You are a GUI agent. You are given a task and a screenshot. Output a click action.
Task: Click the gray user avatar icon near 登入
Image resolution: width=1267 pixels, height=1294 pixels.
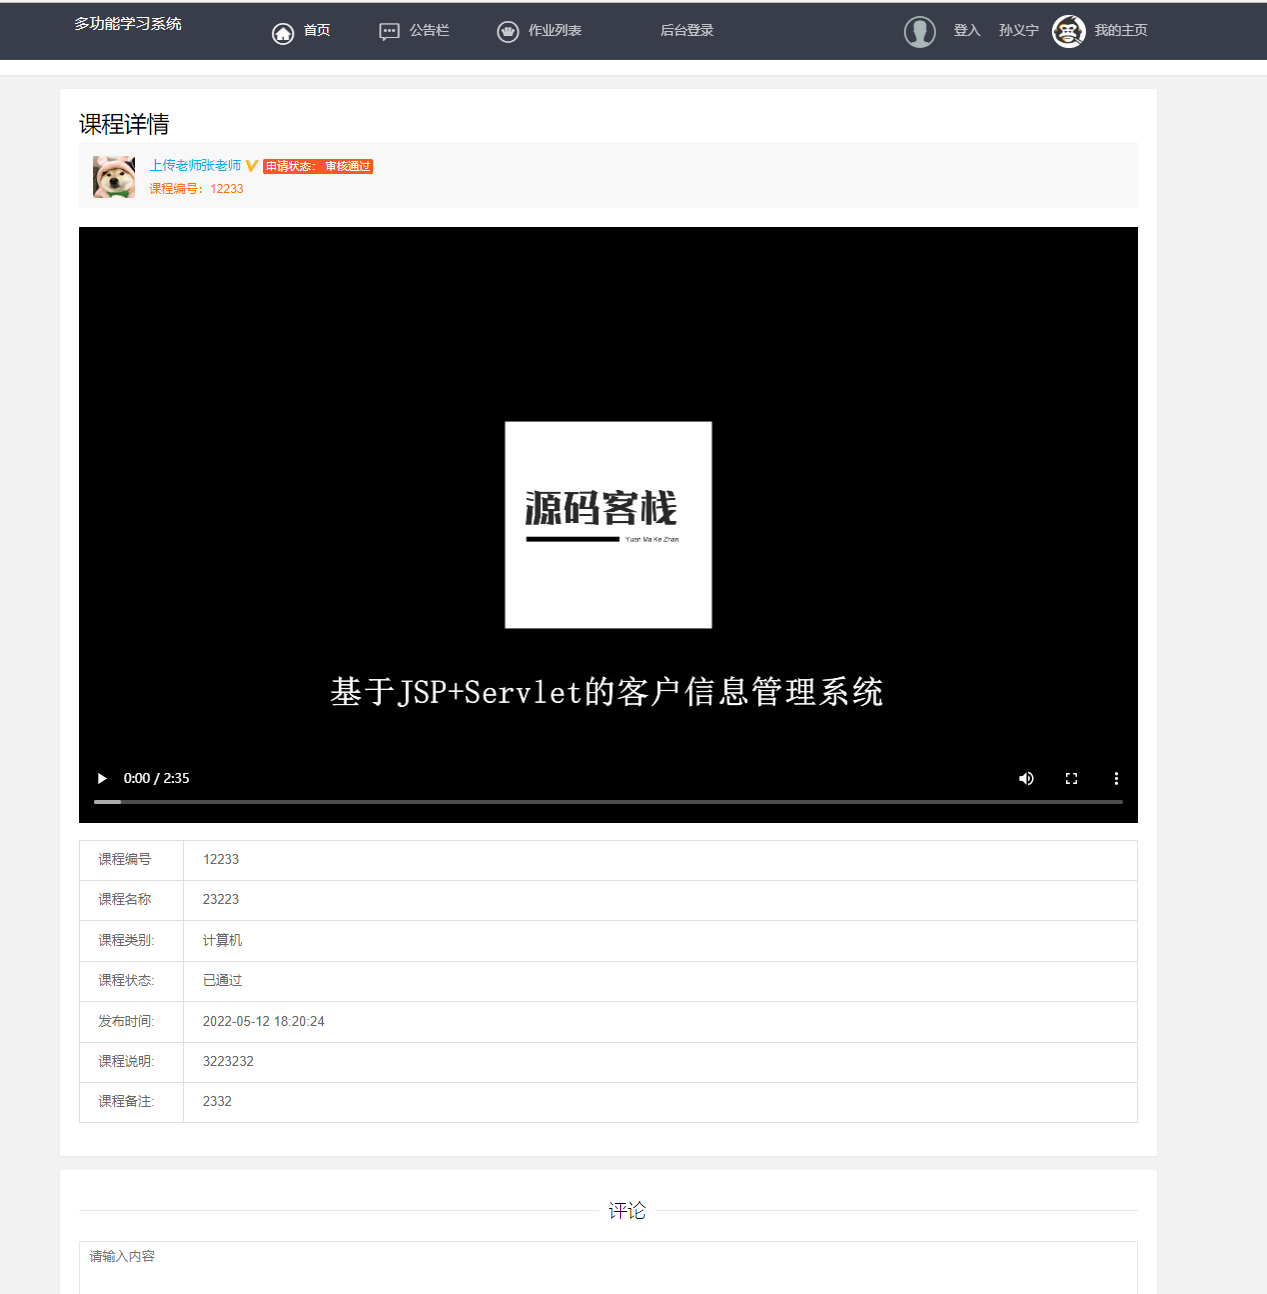pos(919,31)
